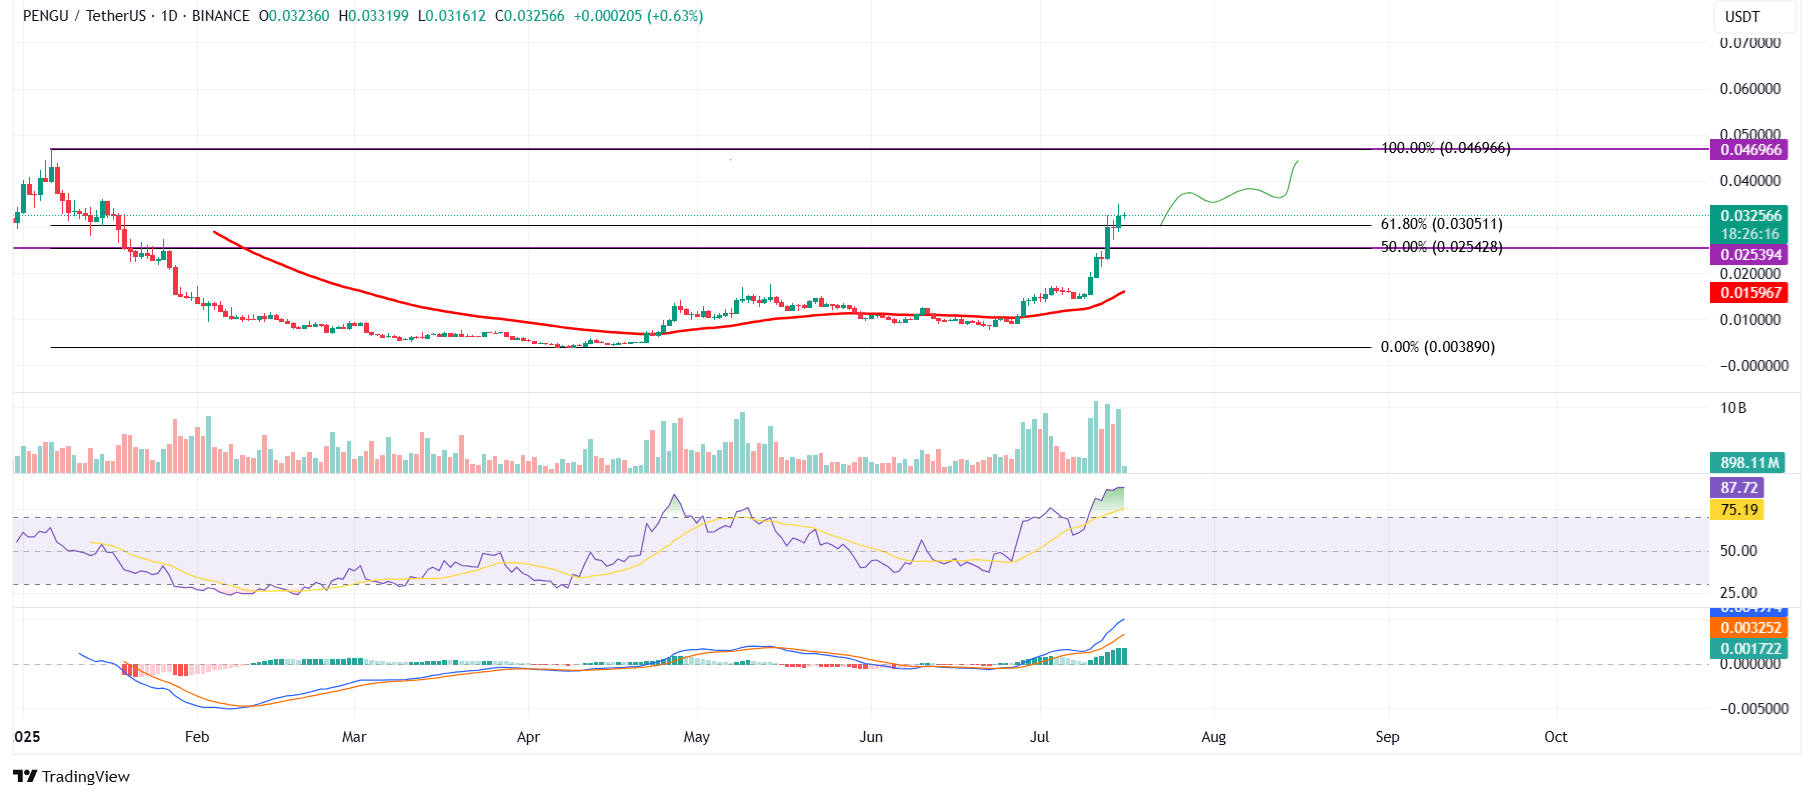This screenshot has width=1814, height=798.
Task: Click the 50.00% (0.025428) Fibonacci label
Action: coord(1441,247)
